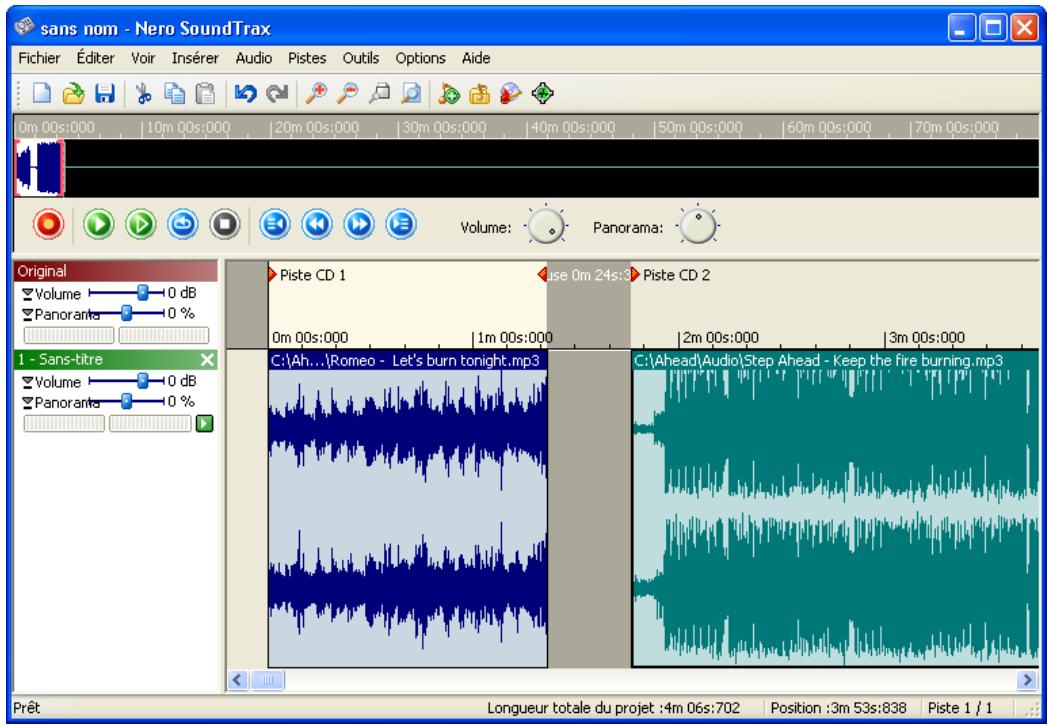Start recording with the red button
Image resolution: width=1048 pixels, height=726 pixels.
(48, 225)
